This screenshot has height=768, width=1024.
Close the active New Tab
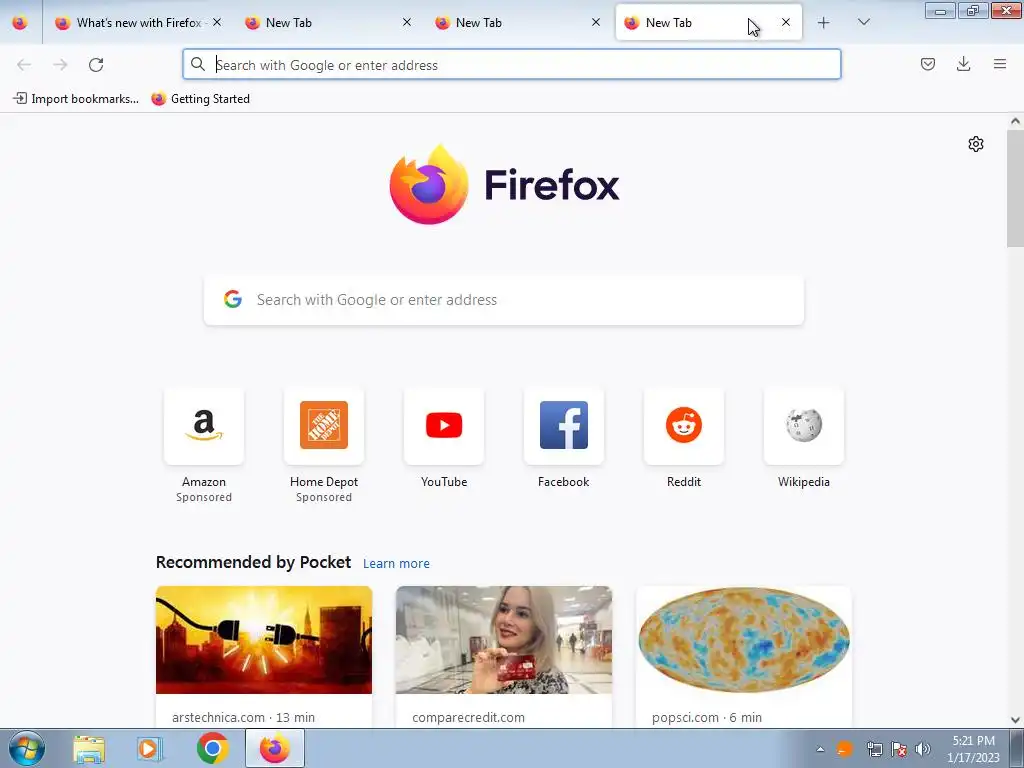[786, 22]
